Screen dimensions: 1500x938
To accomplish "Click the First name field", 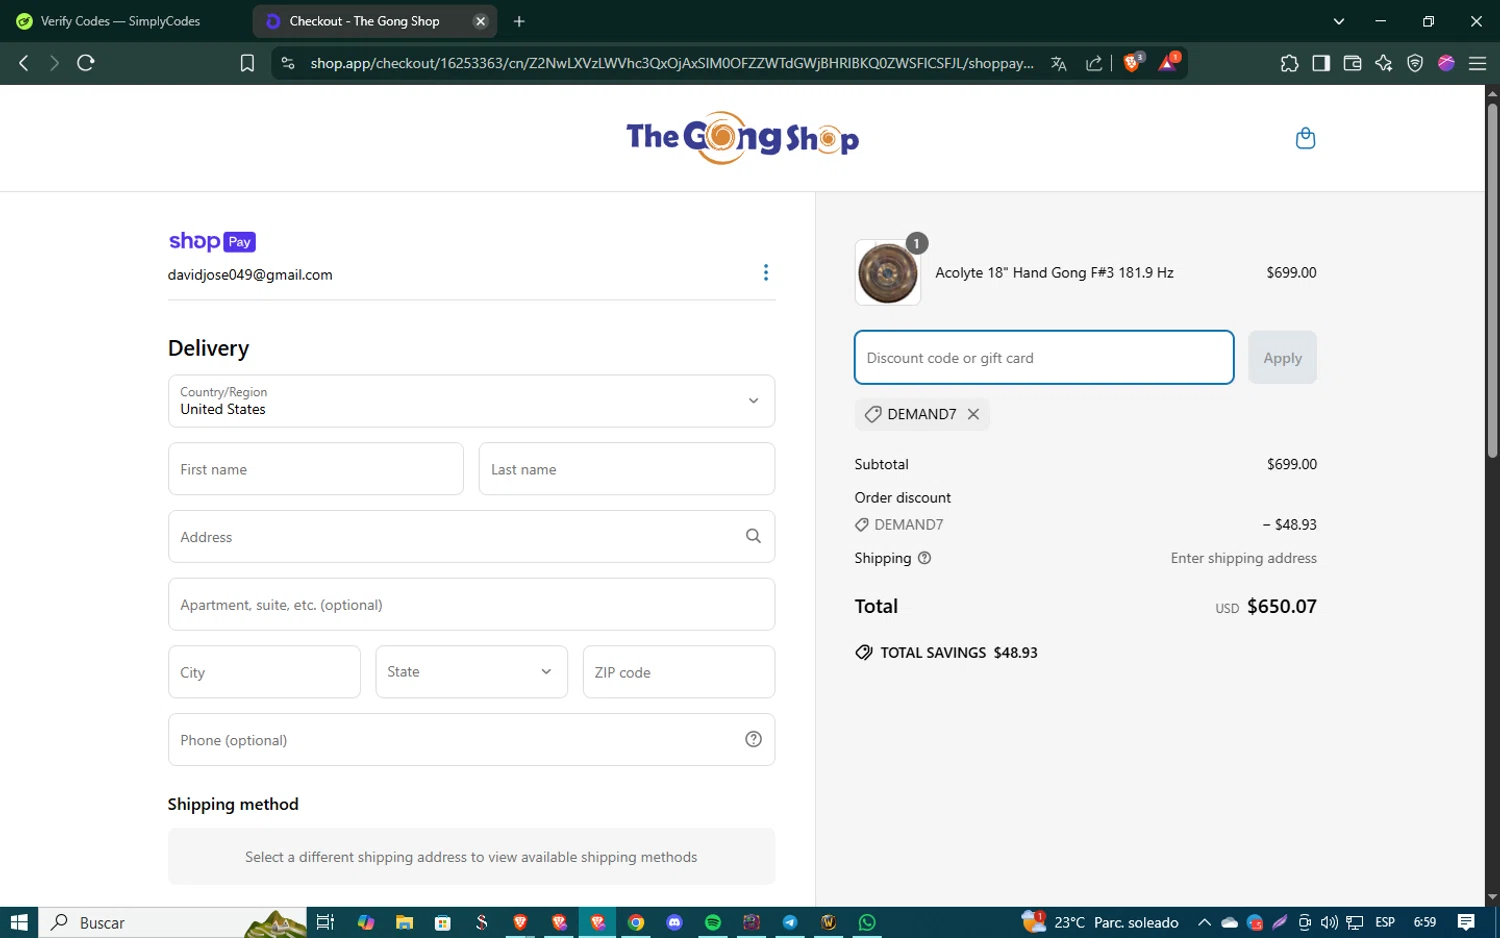I will coord(316,469).
